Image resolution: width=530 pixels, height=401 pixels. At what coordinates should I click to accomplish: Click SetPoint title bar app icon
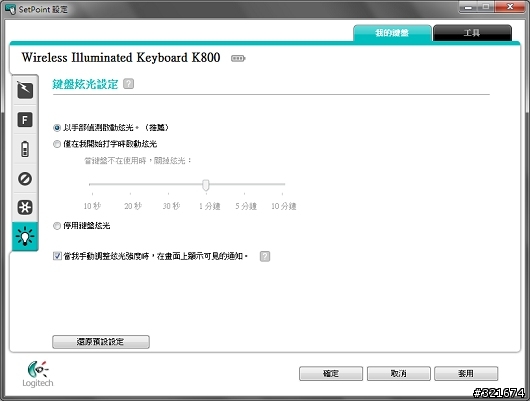[10, 9]
